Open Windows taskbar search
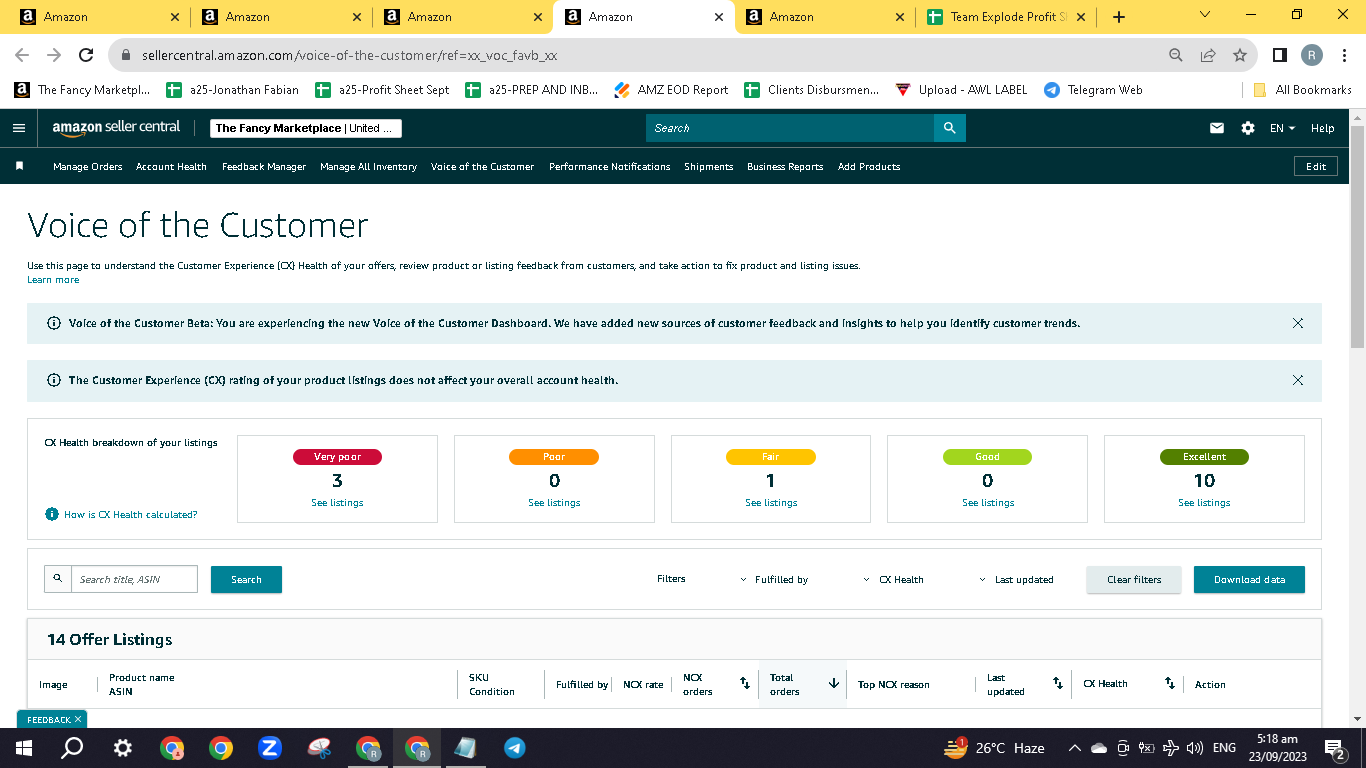This screenshot has height=768, width=1366. pos(72,748)
